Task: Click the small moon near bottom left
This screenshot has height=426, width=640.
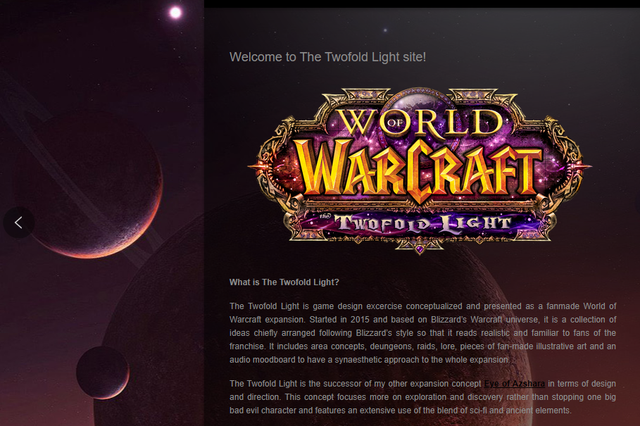Action: coord(103,373)
